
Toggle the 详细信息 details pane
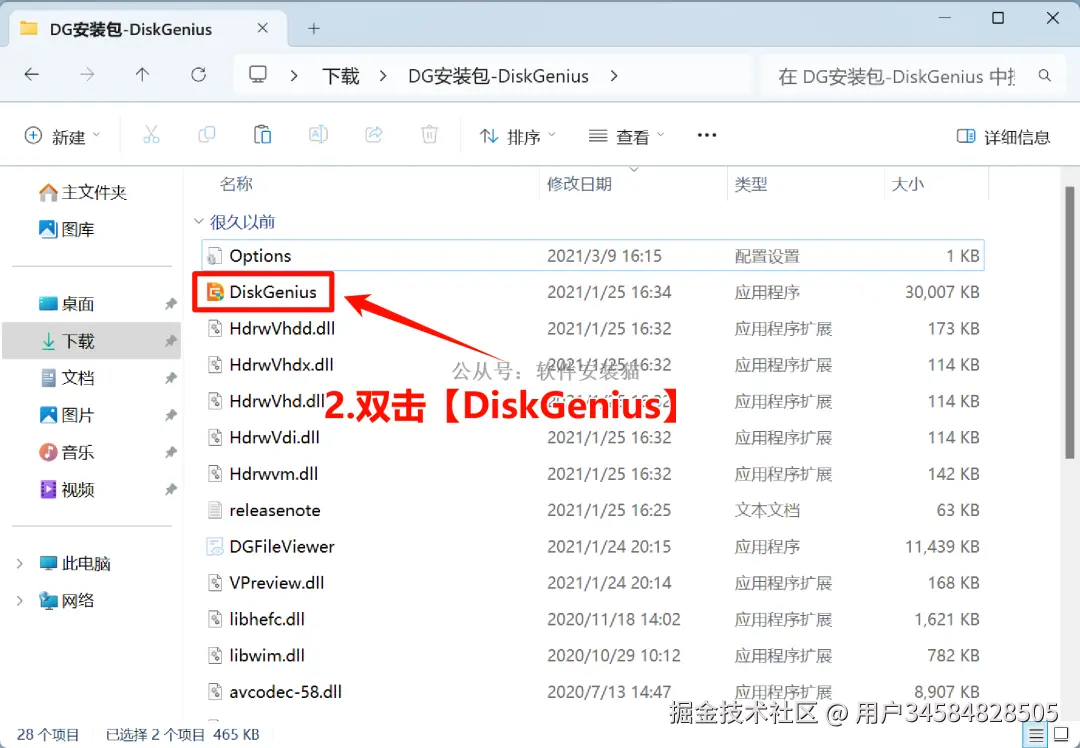tap(1003, 136)
